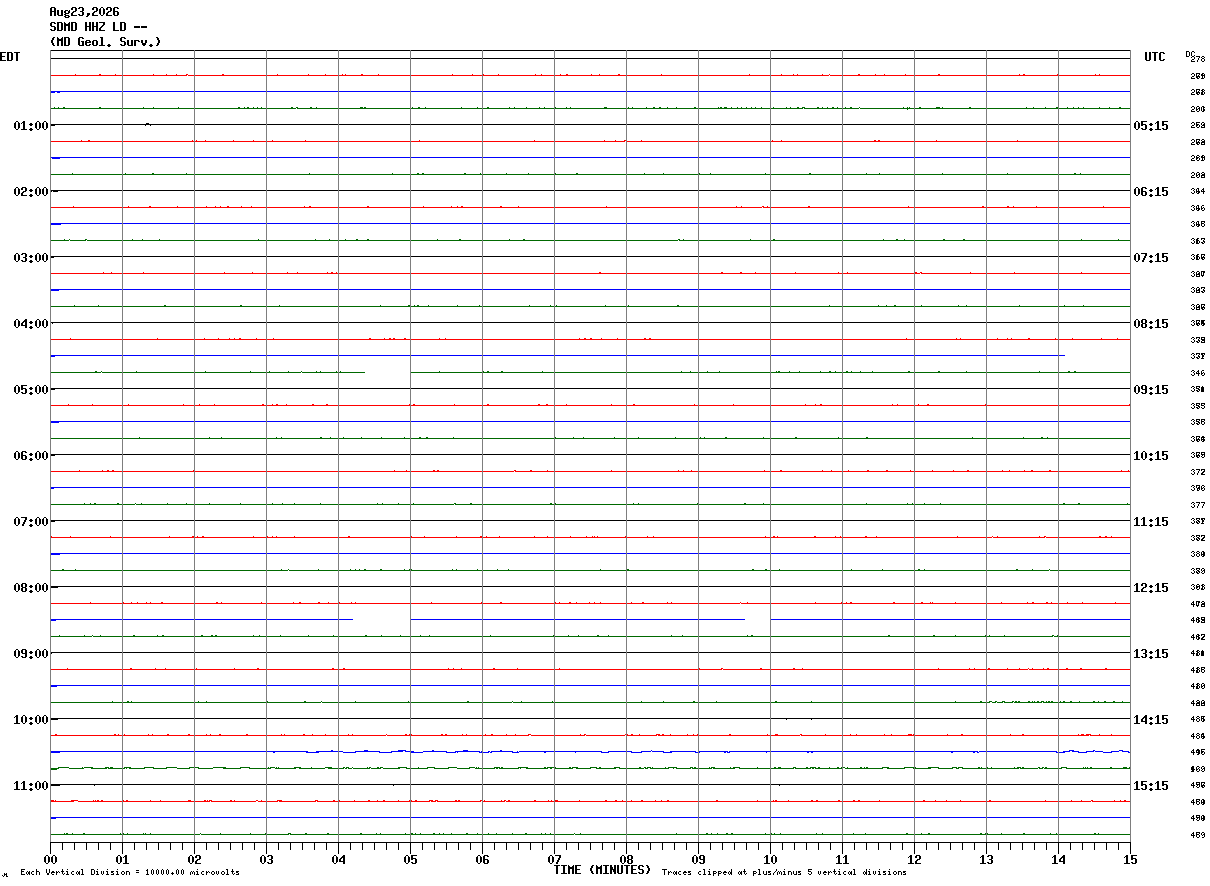Select the 01:00 EDT row label
This screenshot has height=886, width=1210.
pos(31,125)
